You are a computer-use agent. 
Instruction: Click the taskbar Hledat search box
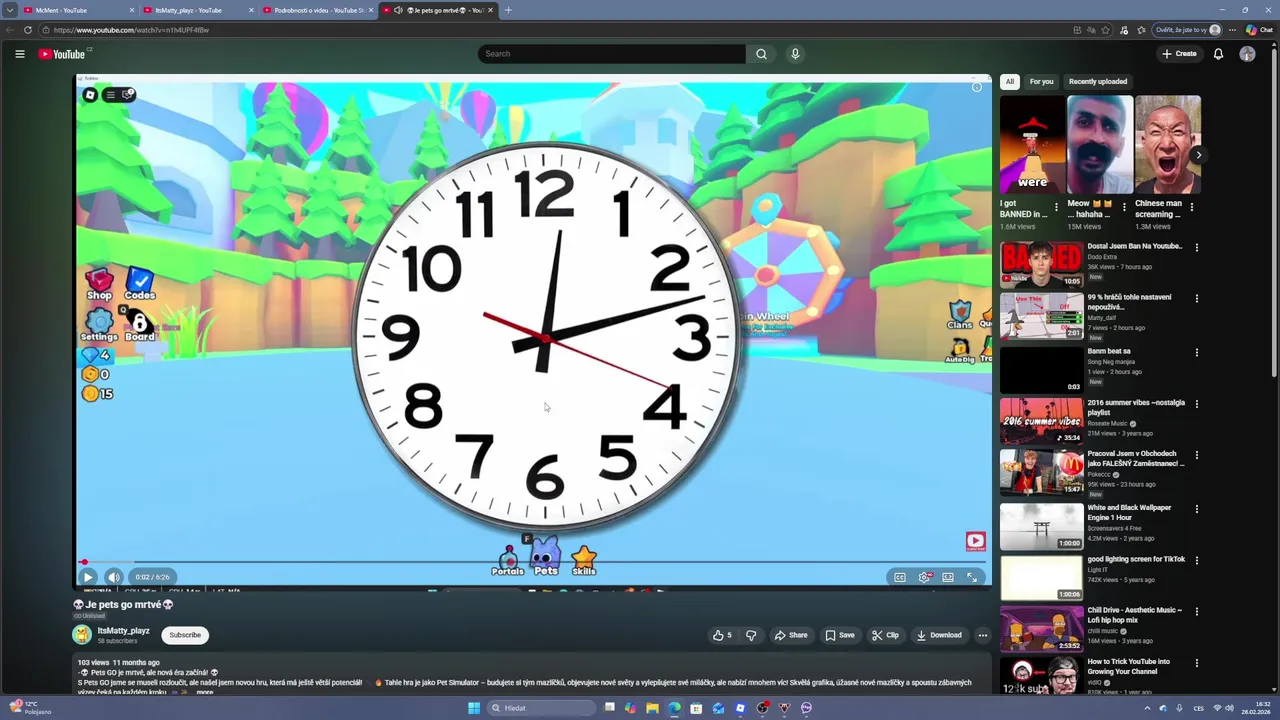(x=539, y=708)
